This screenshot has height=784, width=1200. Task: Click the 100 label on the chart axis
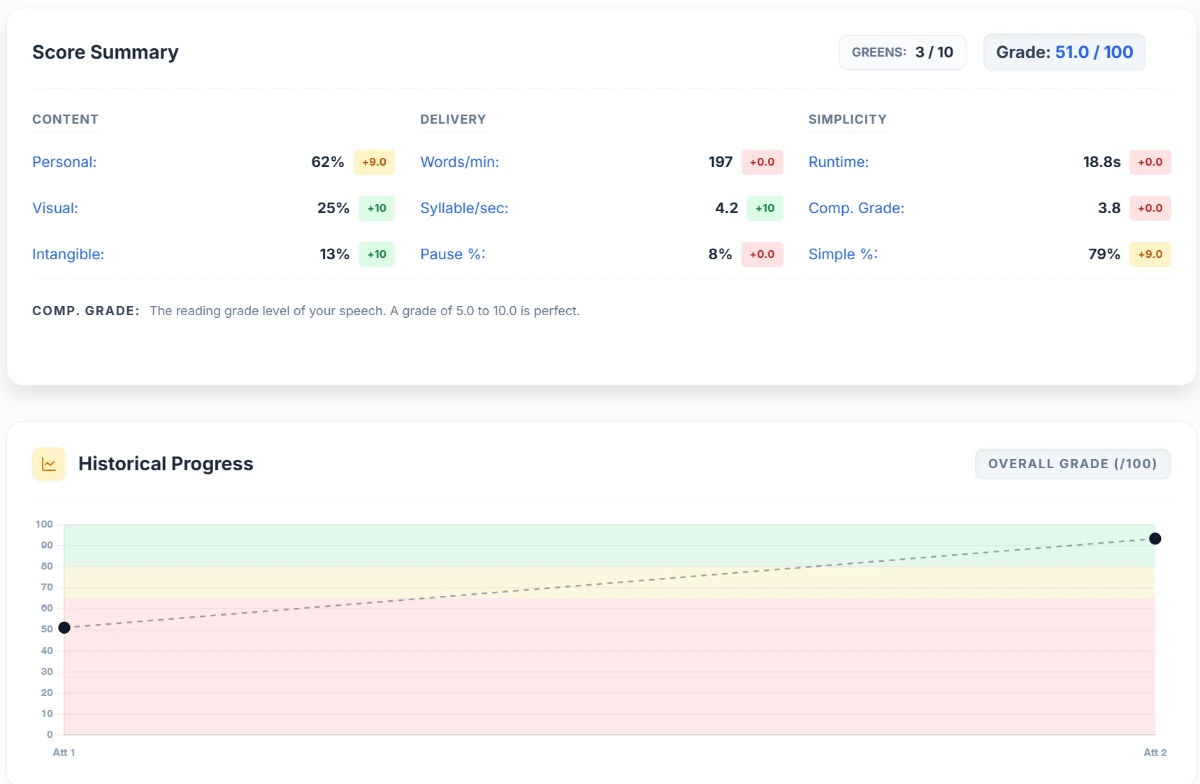pyautogui.click(x=44, y=524)
